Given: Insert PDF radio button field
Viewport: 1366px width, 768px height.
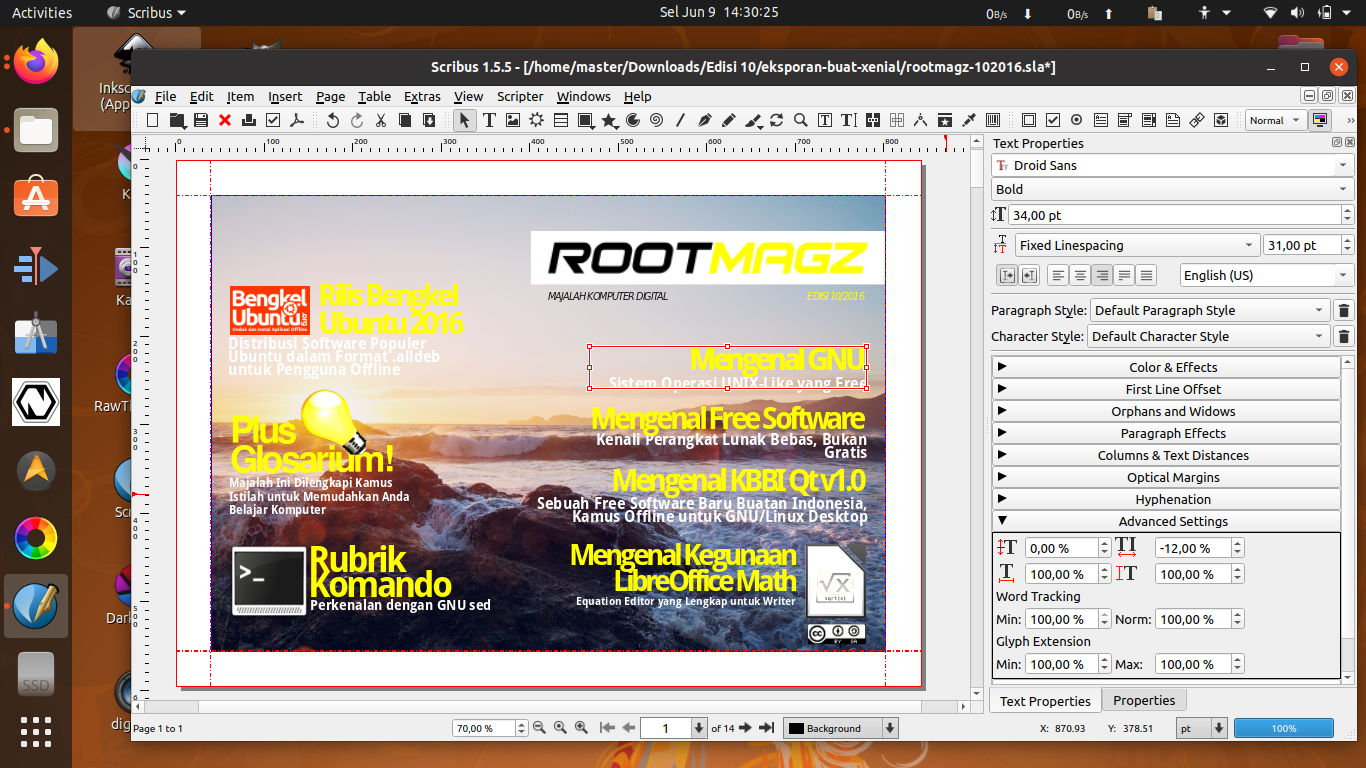Looking at the screenshot, I should tap(1077, 120).
